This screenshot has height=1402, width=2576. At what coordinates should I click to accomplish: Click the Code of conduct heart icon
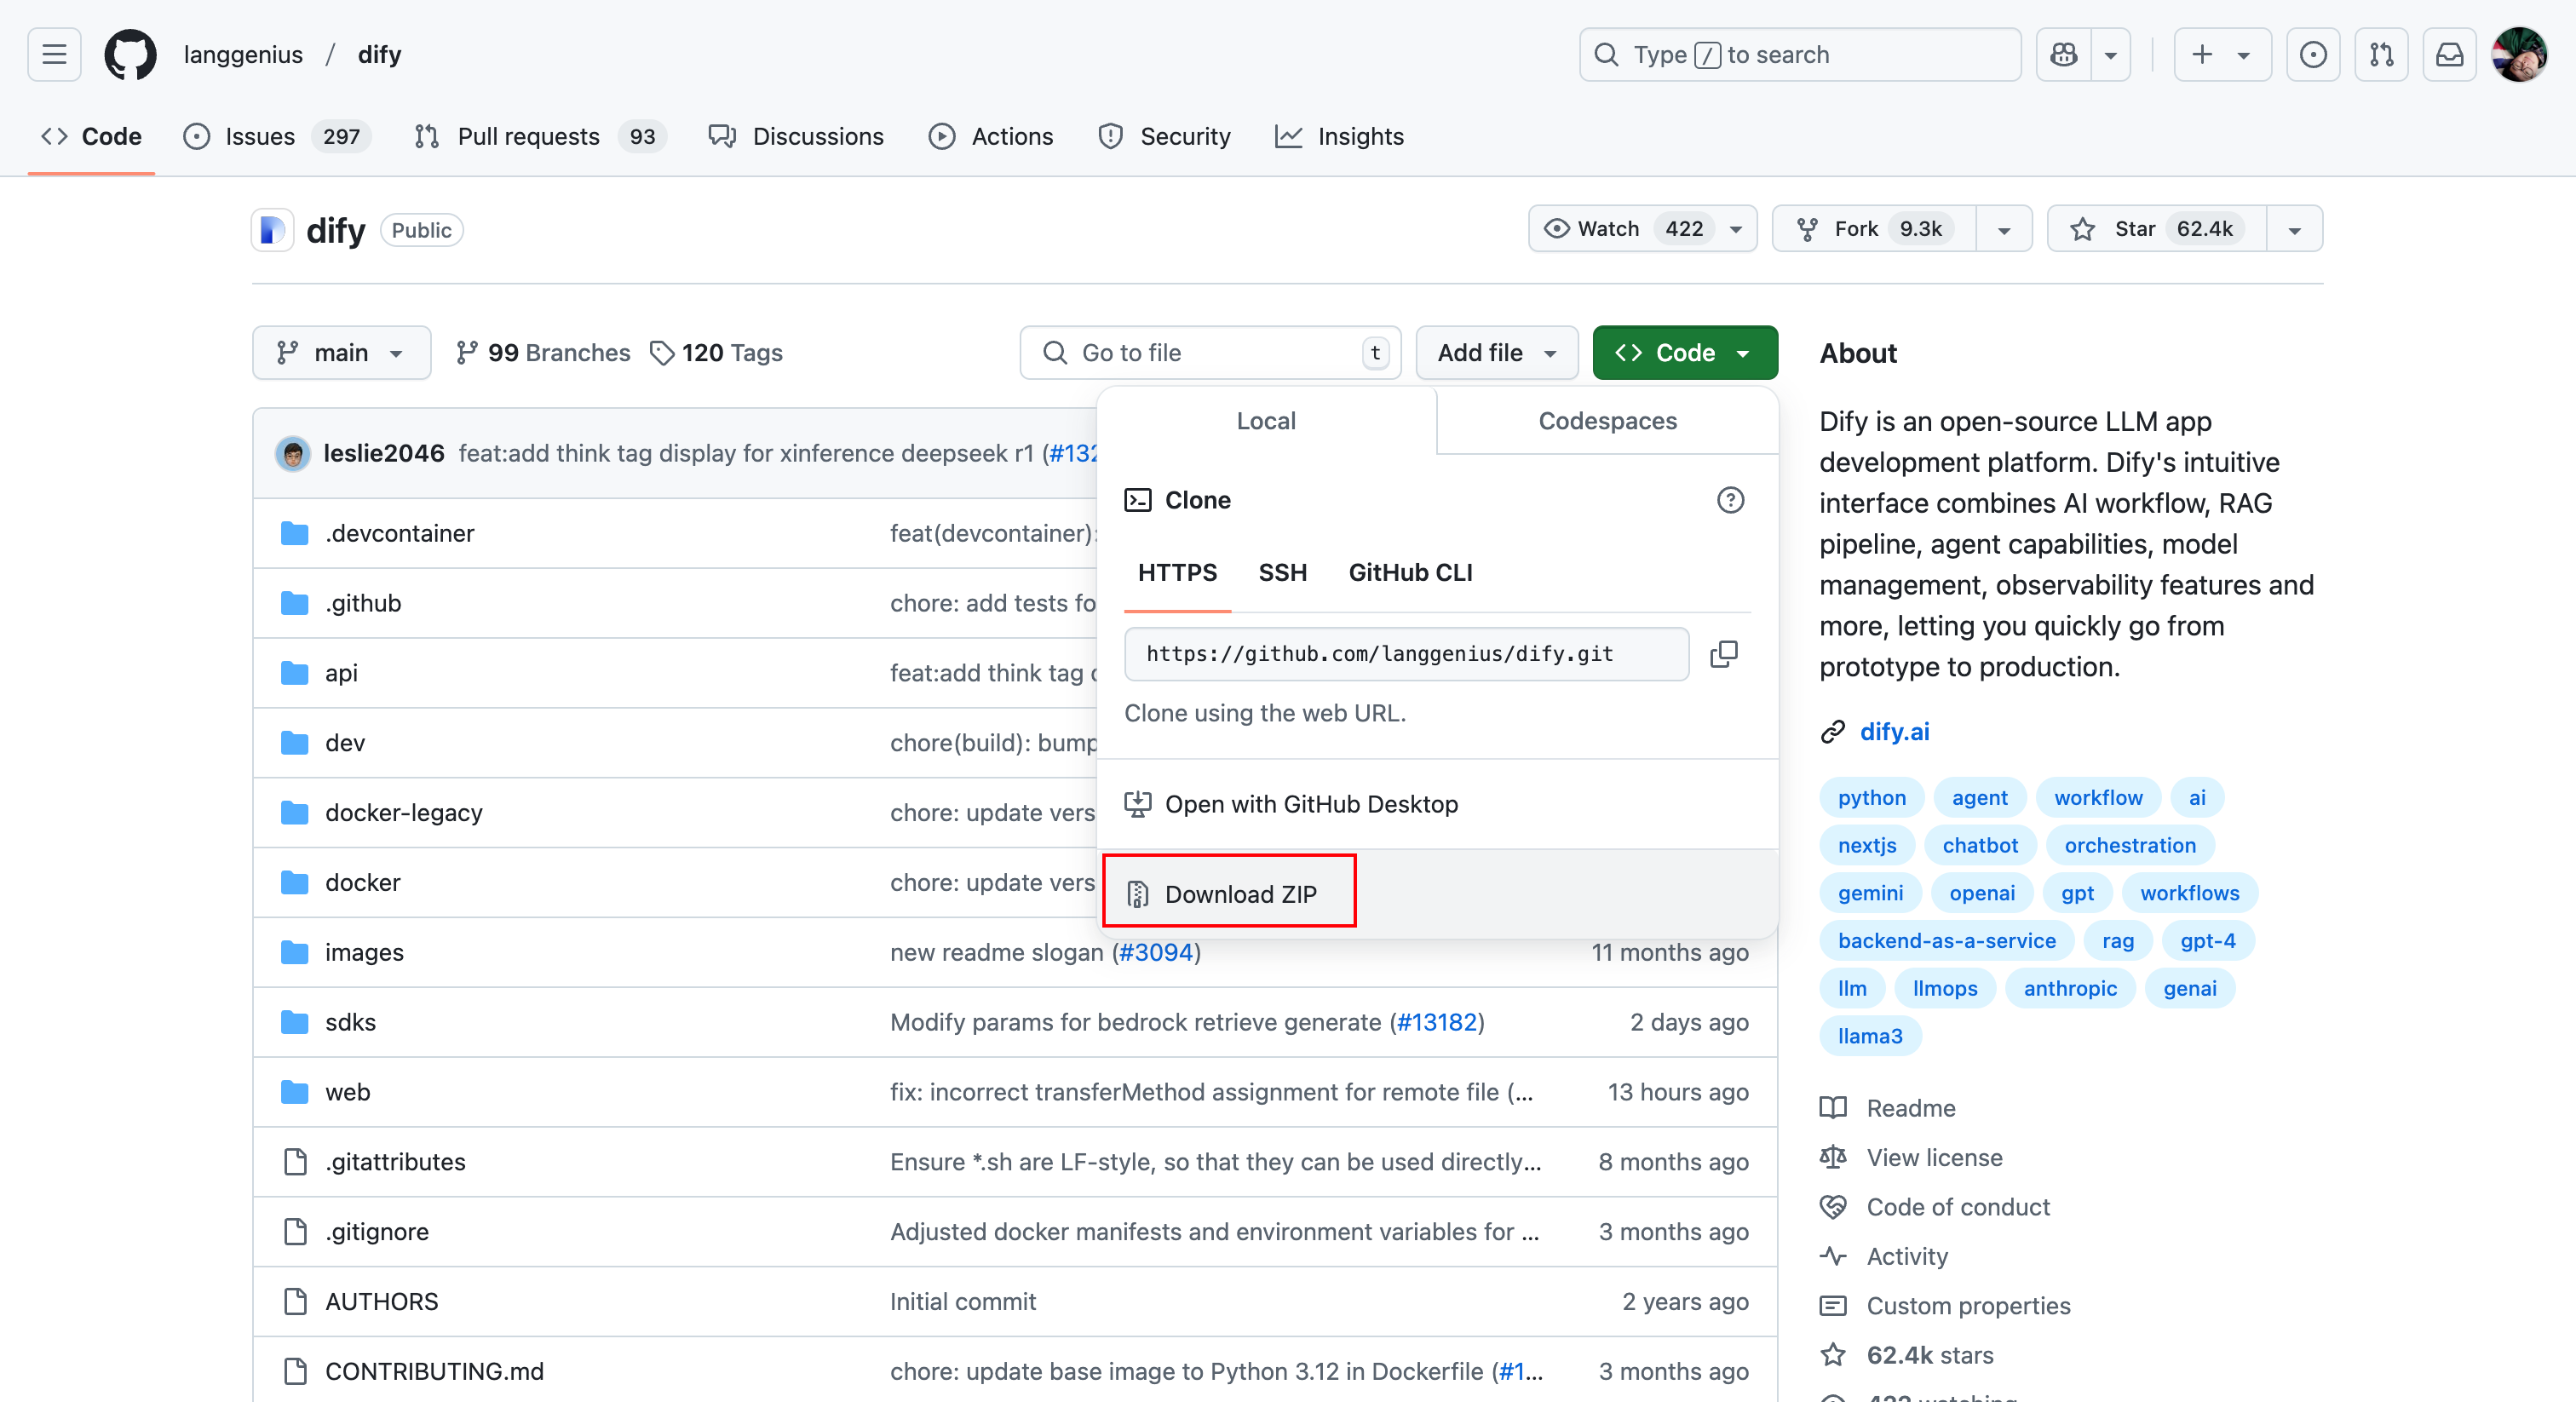[x=1833, y=1206]
